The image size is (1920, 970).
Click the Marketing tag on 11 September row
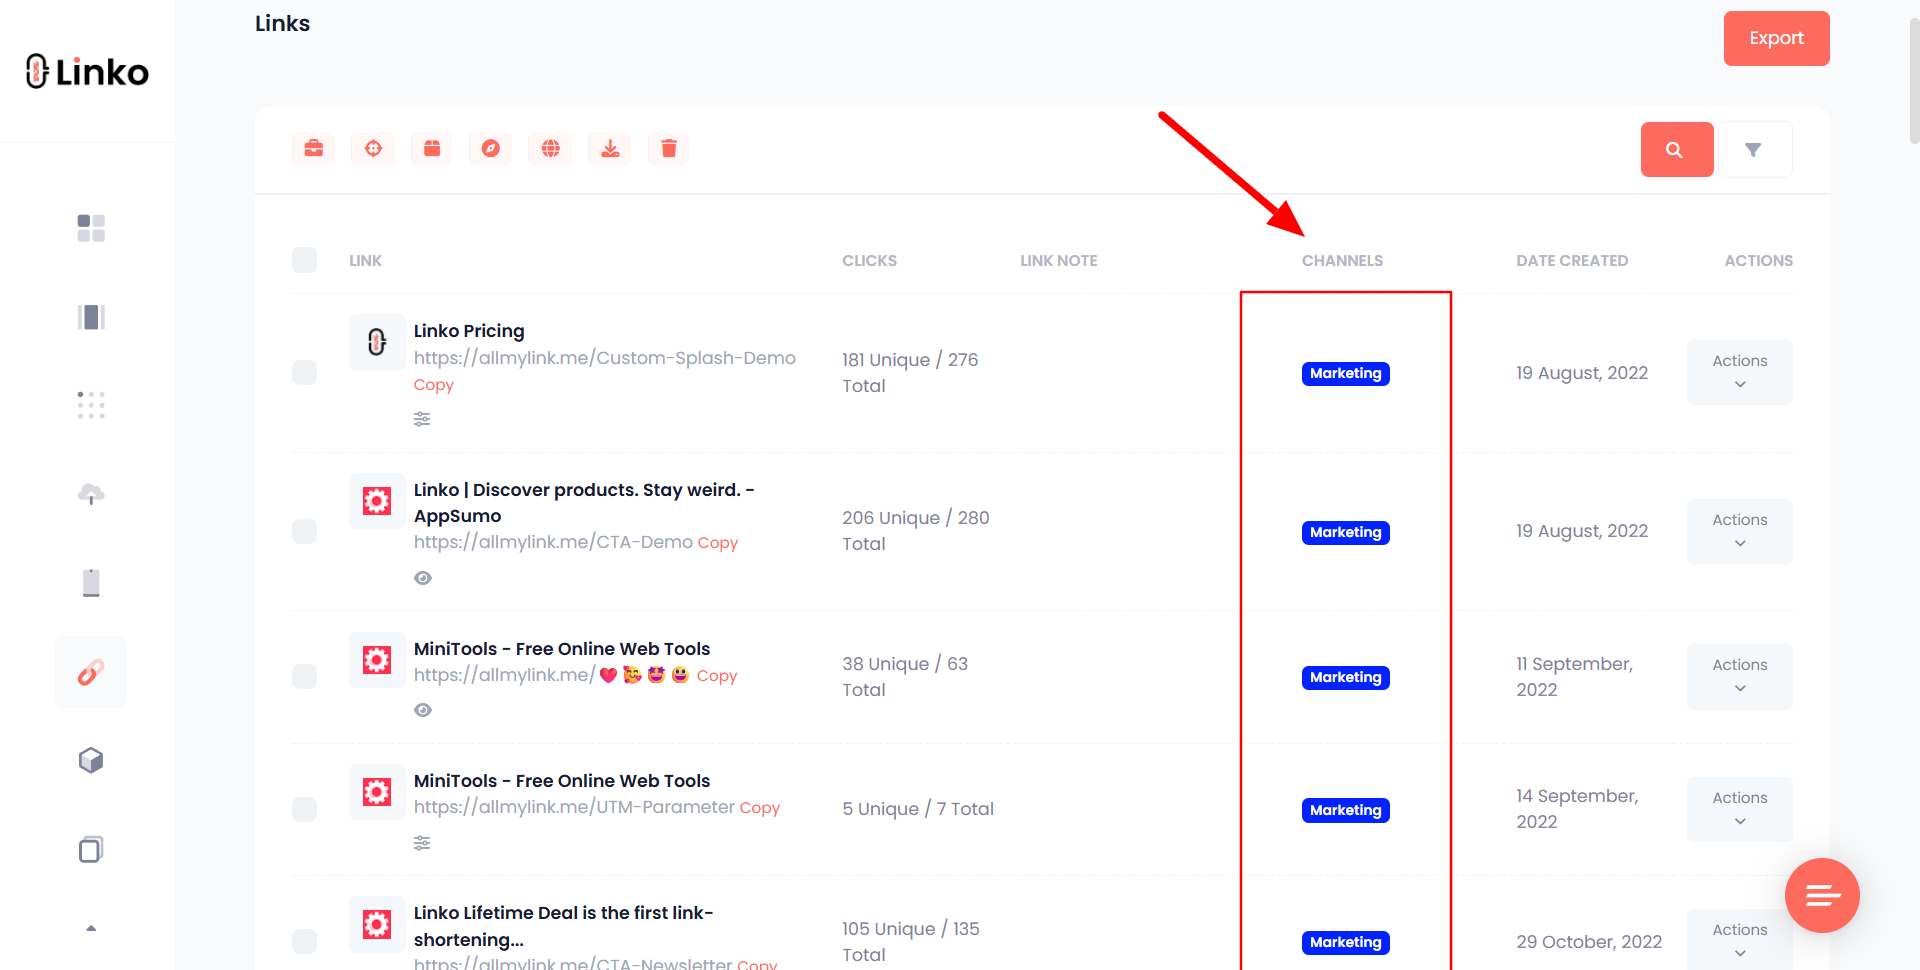click(x=1345, y=677)
